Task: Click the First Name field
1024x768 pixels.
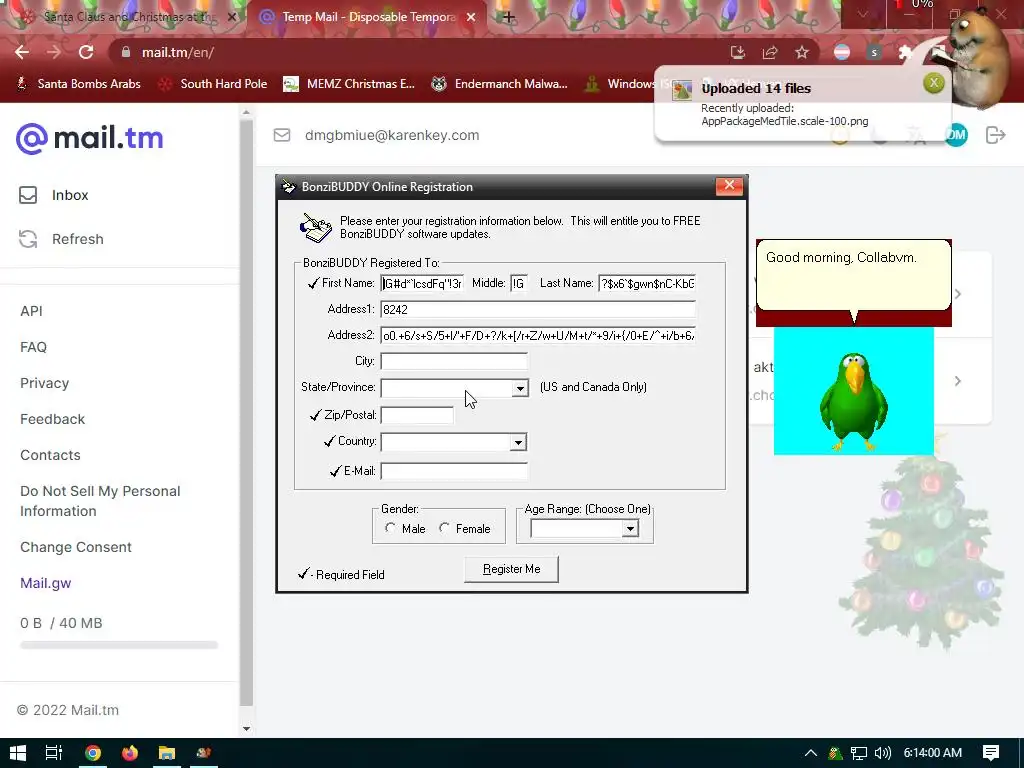Action: (x=422, y=283)
